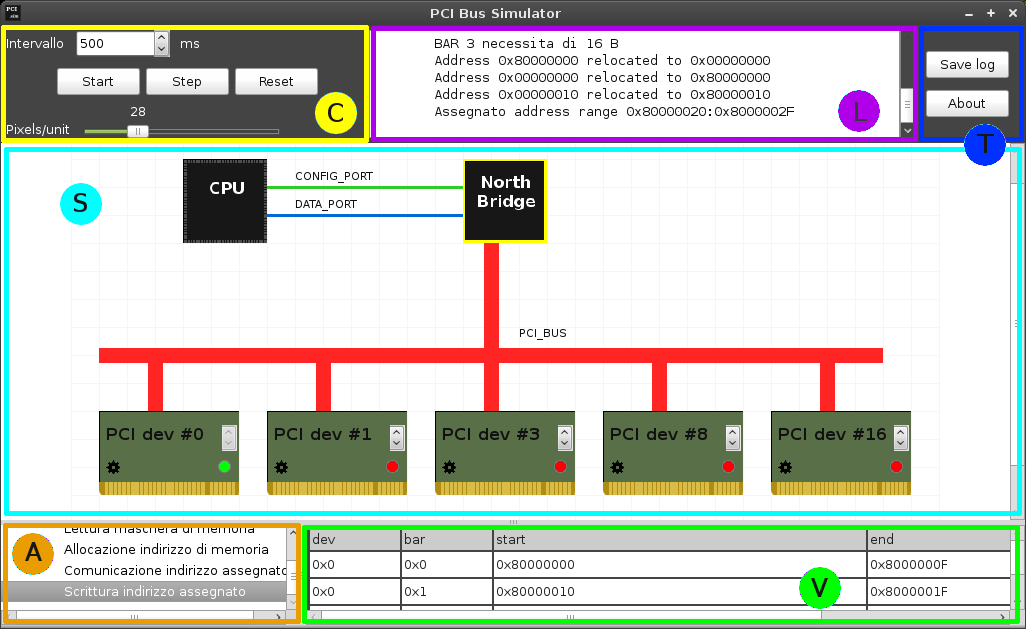Screen dimensions: 1026x629
Task: Click the address table horizontal scrollbar thumb
Action: point(571,617)
